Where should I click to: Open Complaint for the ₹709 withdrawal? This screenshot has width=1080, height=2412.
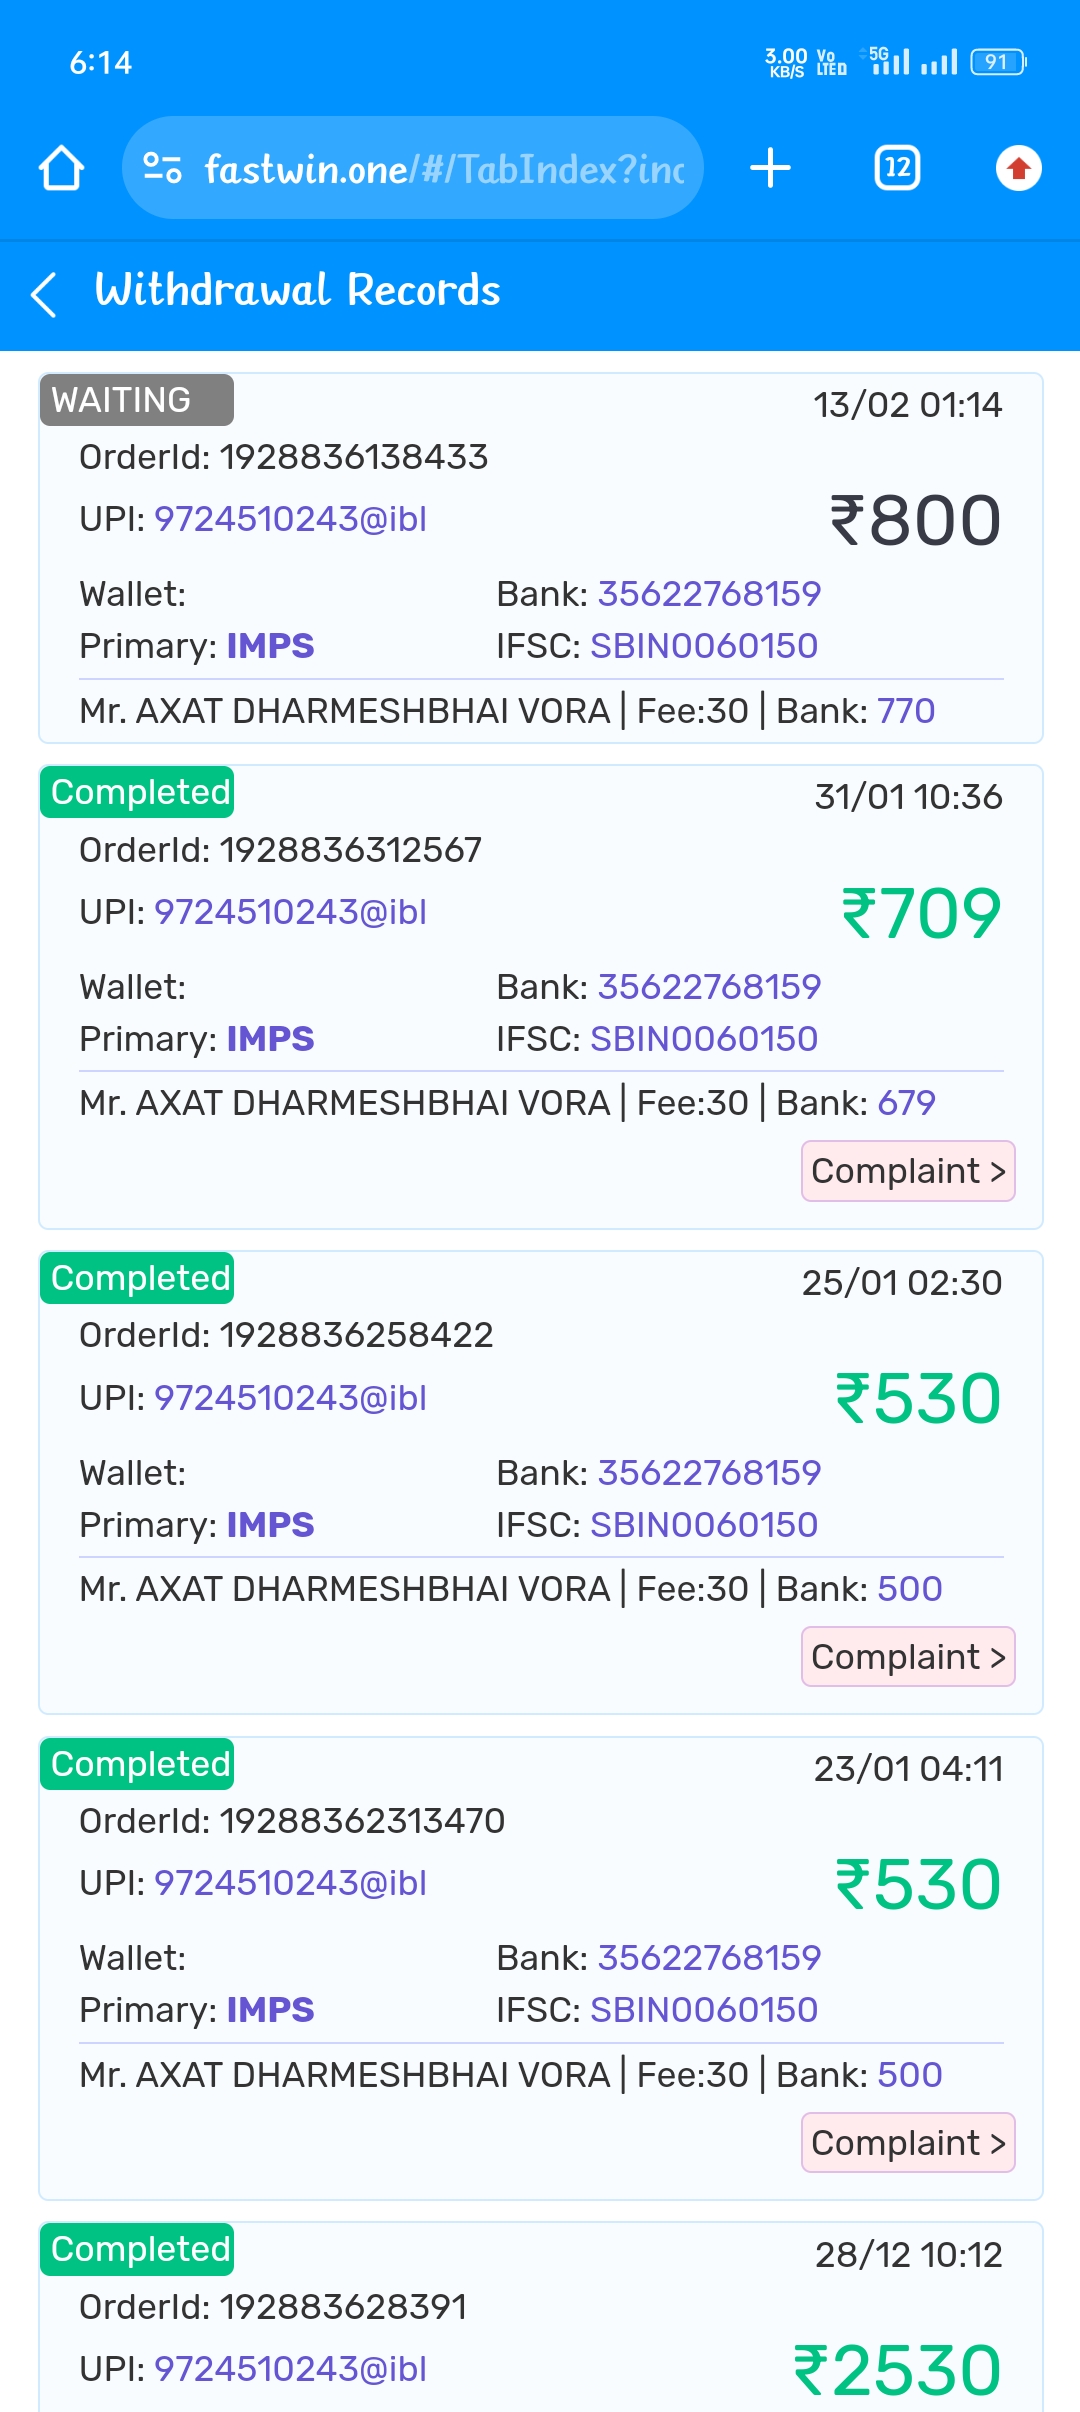908,1171
